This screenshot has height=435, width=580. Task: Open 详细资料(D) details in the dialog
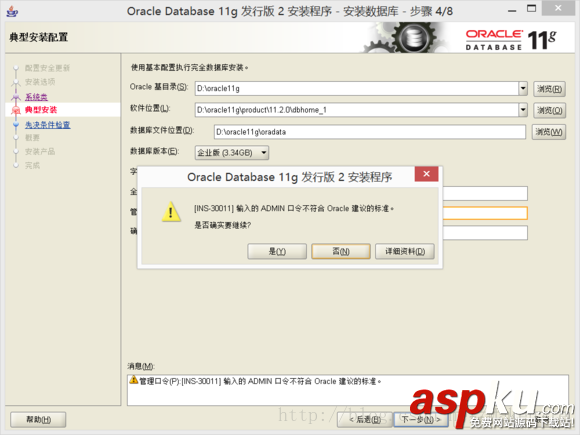click(x=405, y=252)
